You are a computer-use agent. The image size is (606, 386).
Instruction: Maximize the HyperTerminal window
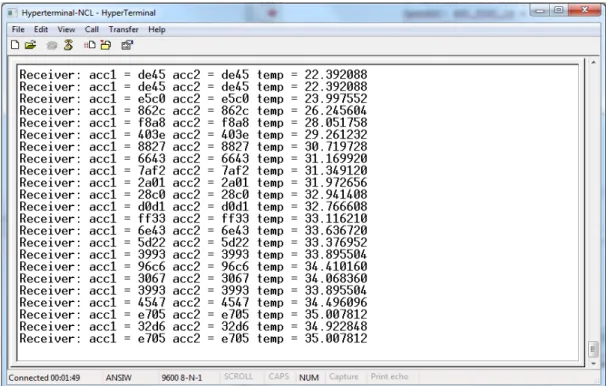pyautogui.click(x=558, y=10)
